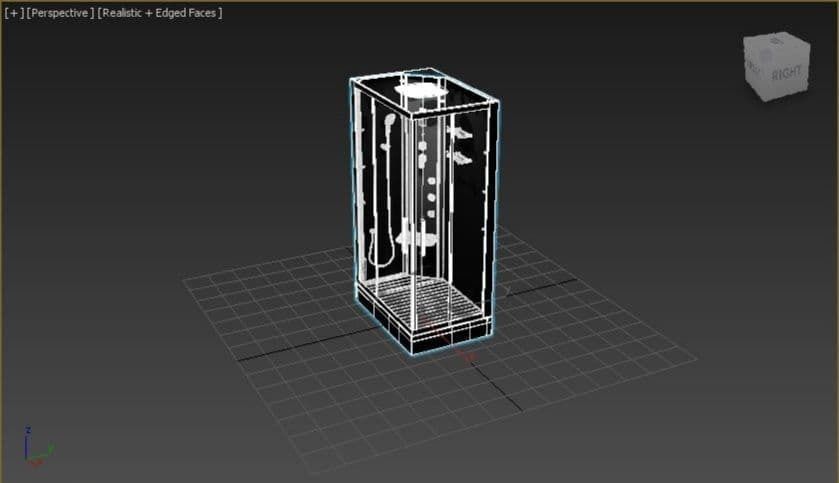
Task: Select the shower cabin model
Action: coord(426,211)
